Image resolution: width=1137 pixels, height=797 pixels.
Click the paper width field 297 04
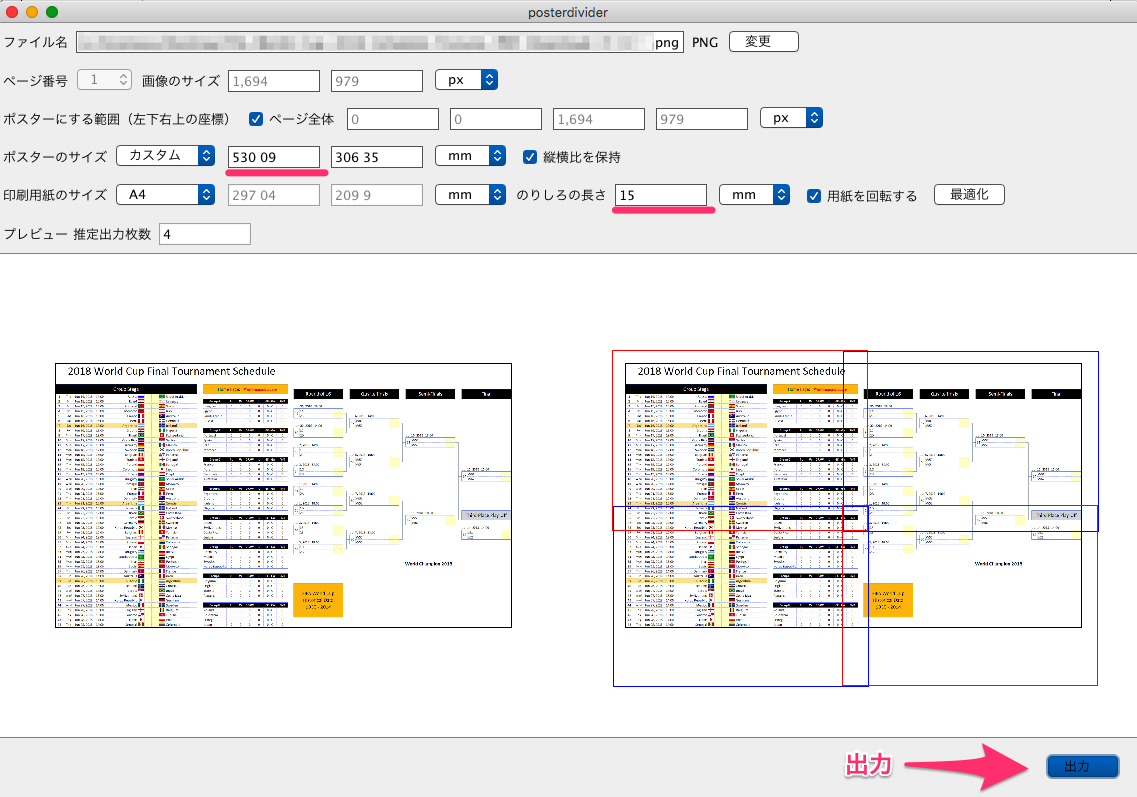(x=273, y=195)
